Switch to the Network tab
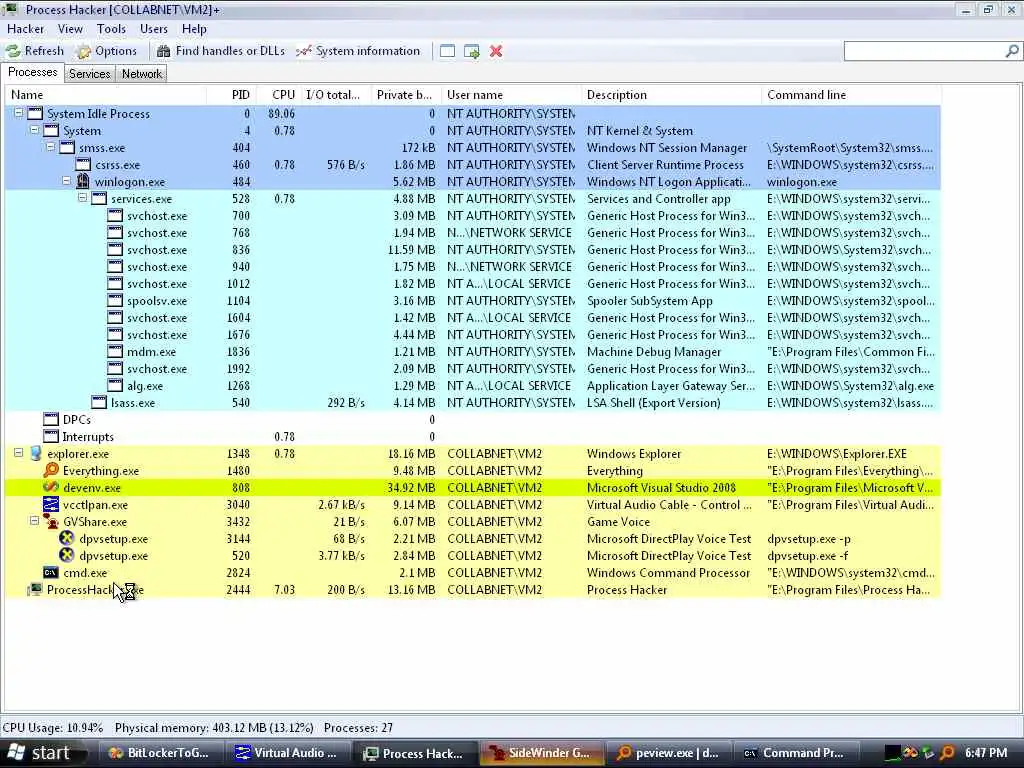The image size is (1024, 768). (142, 74)
